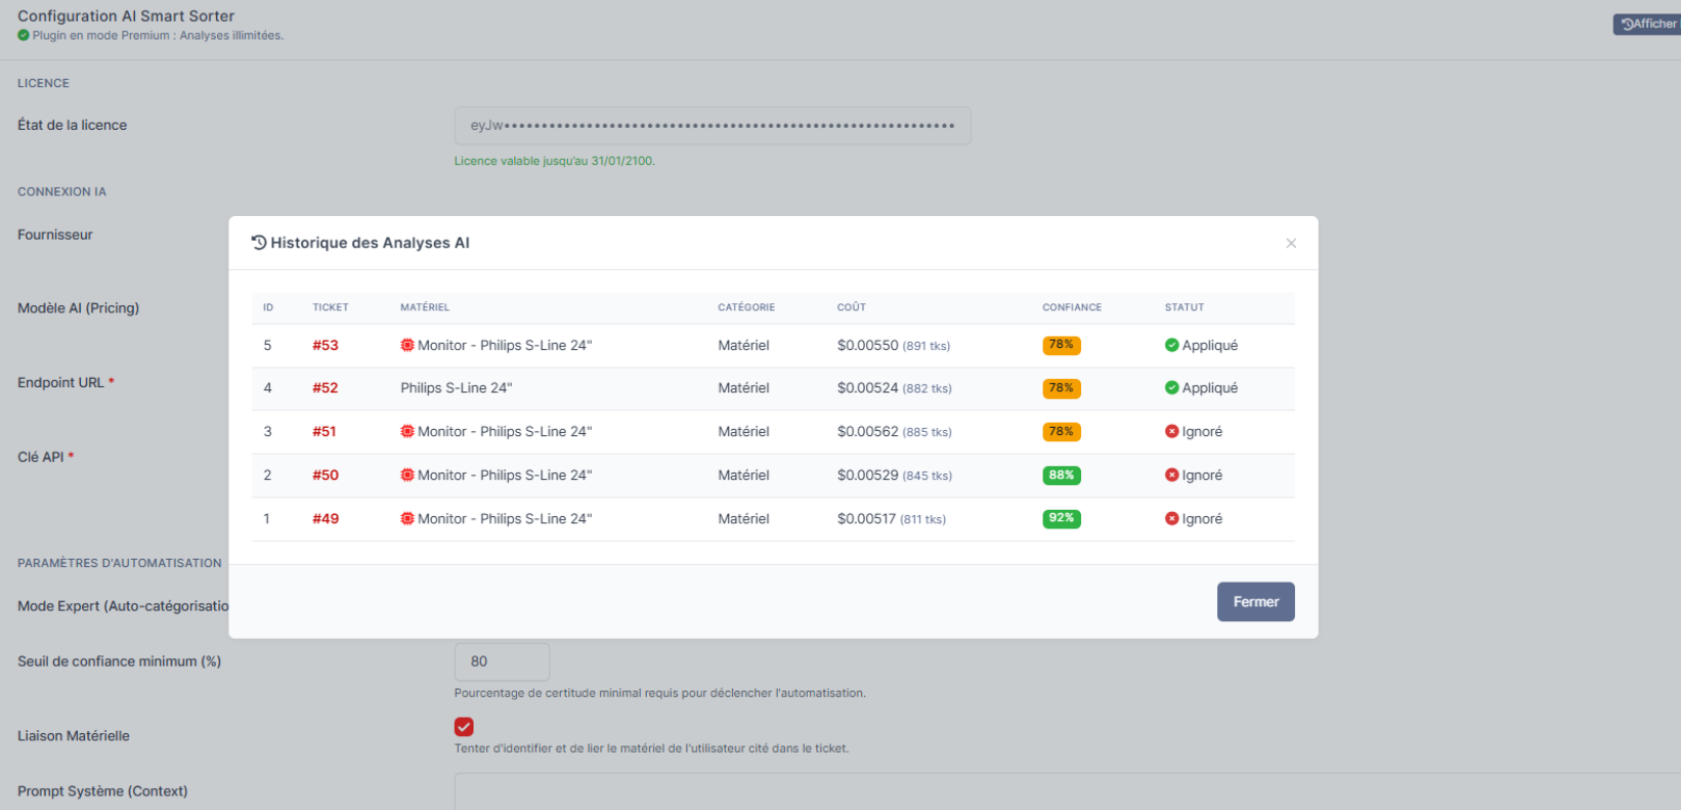Image resolution: width=1681 pixels, height=810 pixels.
Task: Open ticket #51 link
Action: click(324, 432)
